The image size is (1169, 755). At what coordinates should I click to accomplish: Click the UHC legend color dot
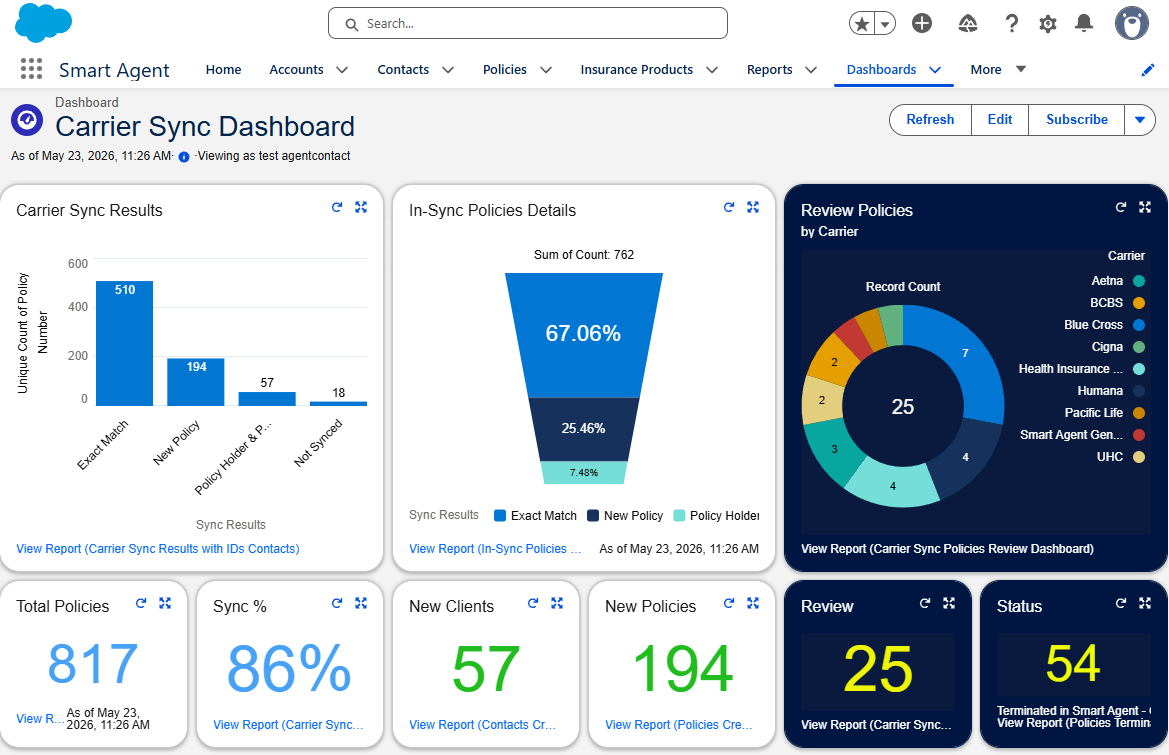1138,457
